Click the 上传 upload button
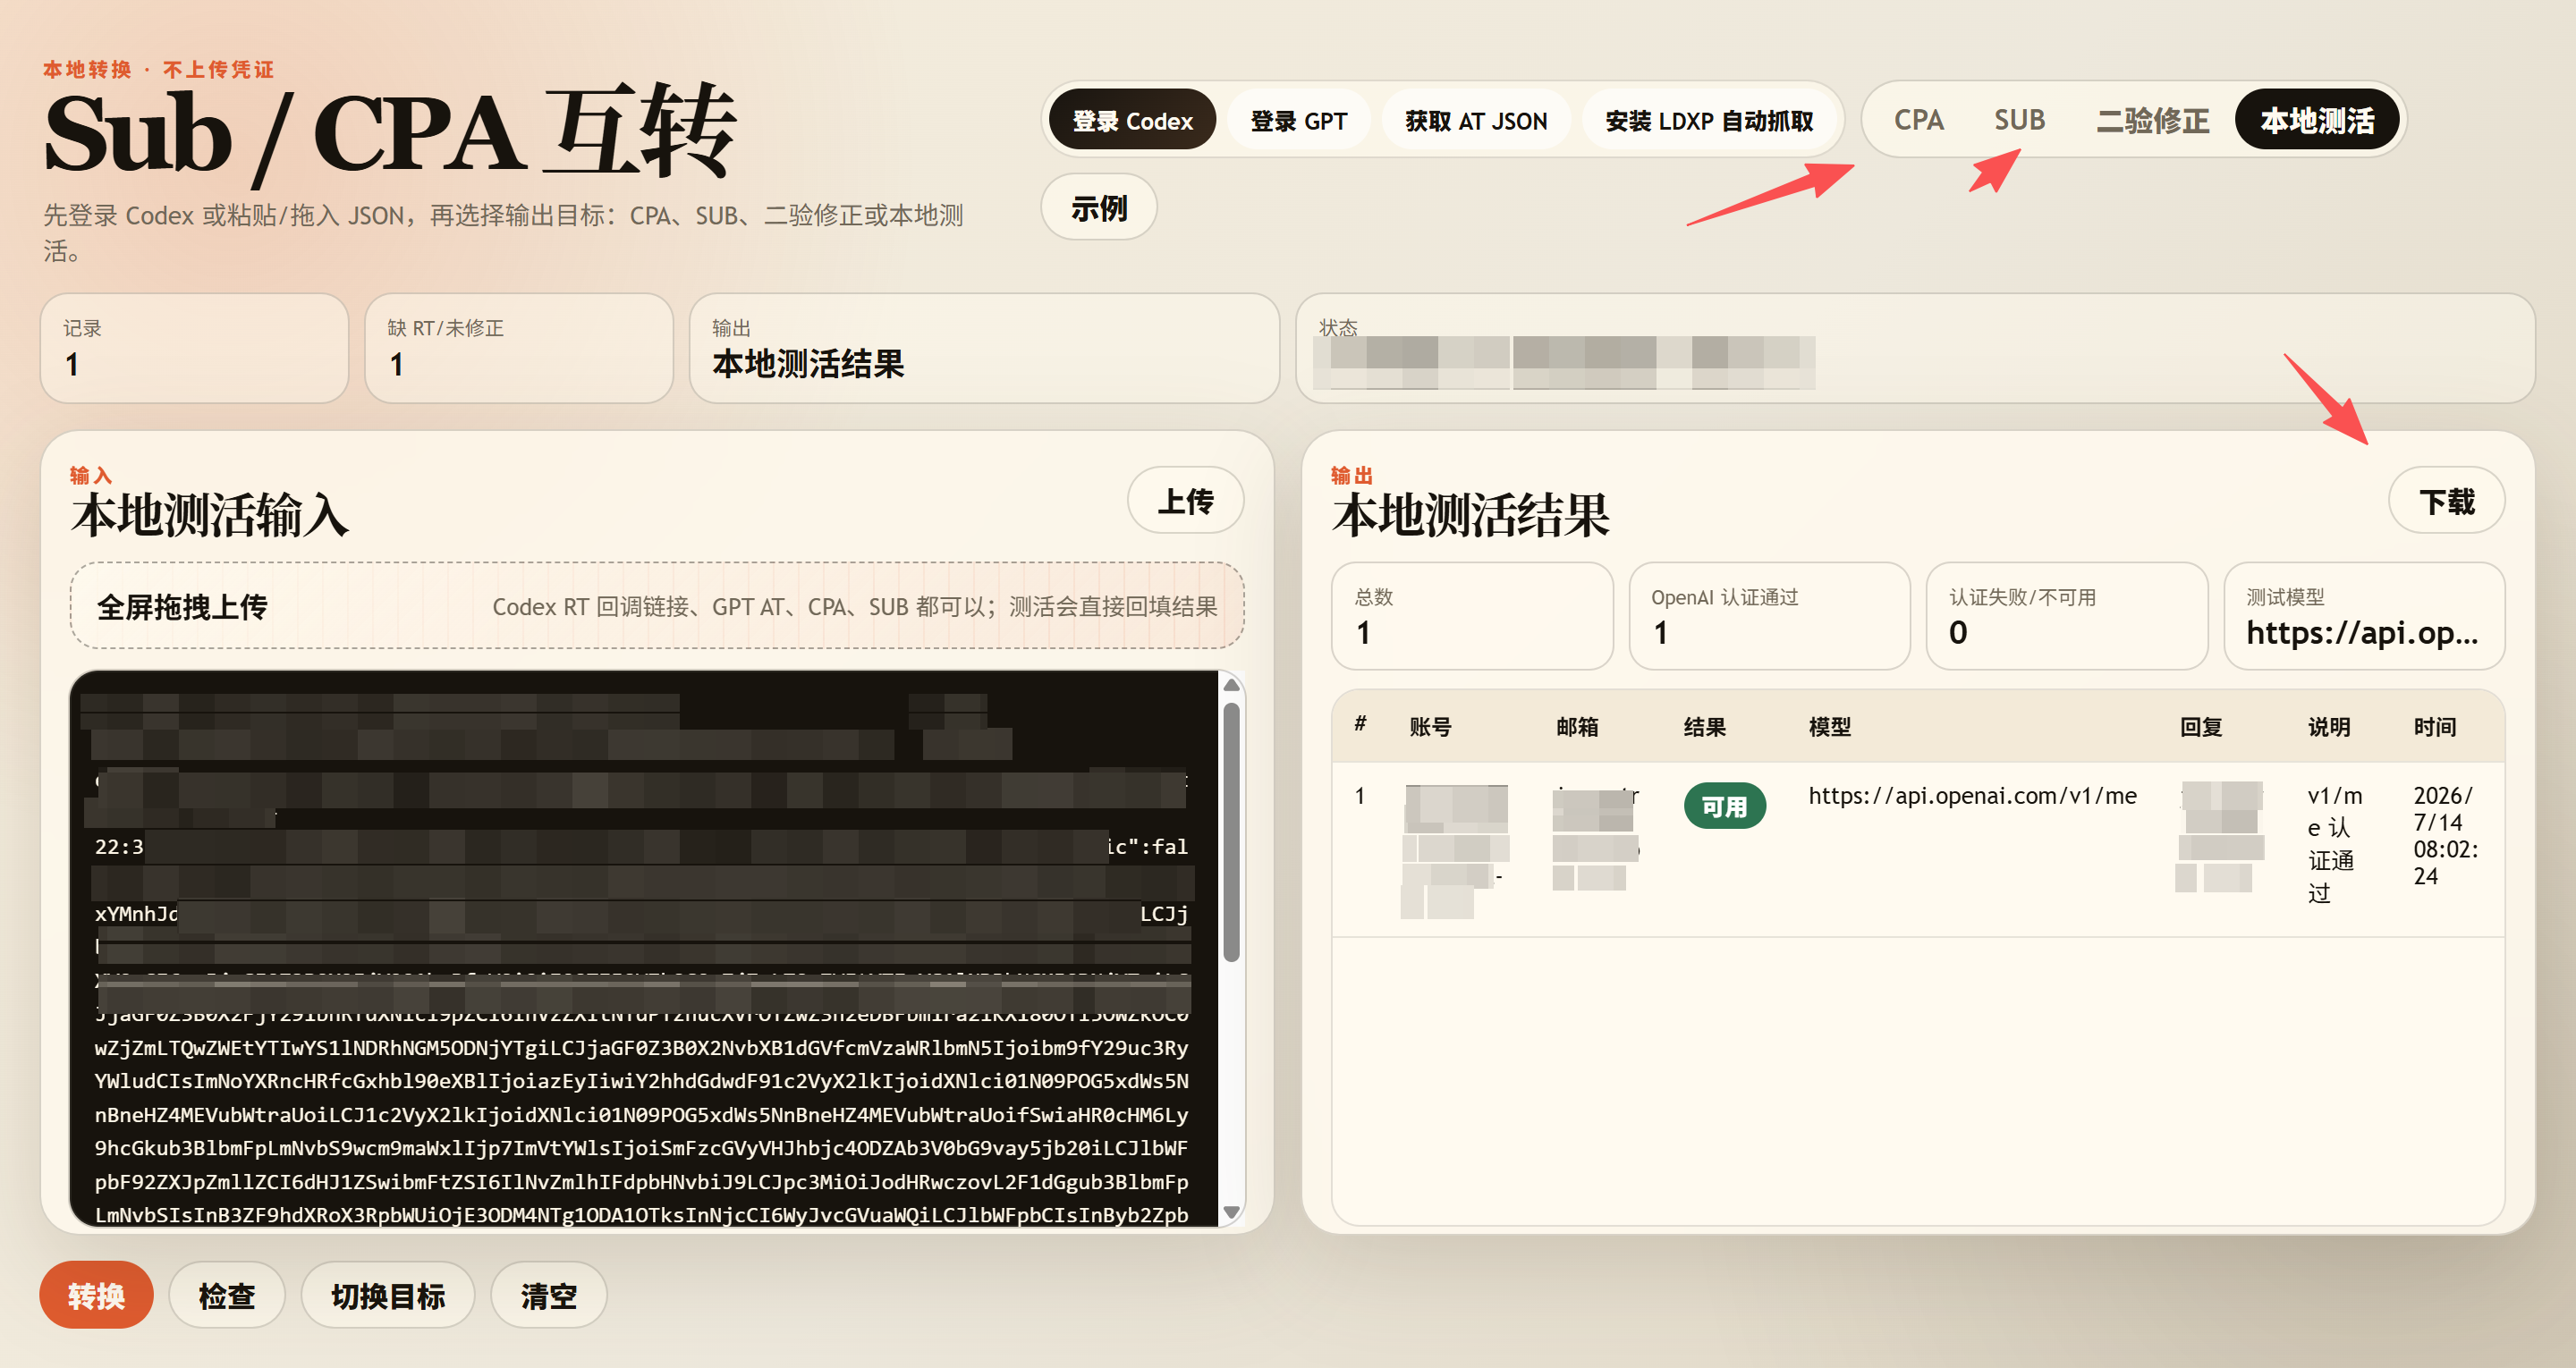This screenshot has width=2576, height=1368. pos(1185,500)
